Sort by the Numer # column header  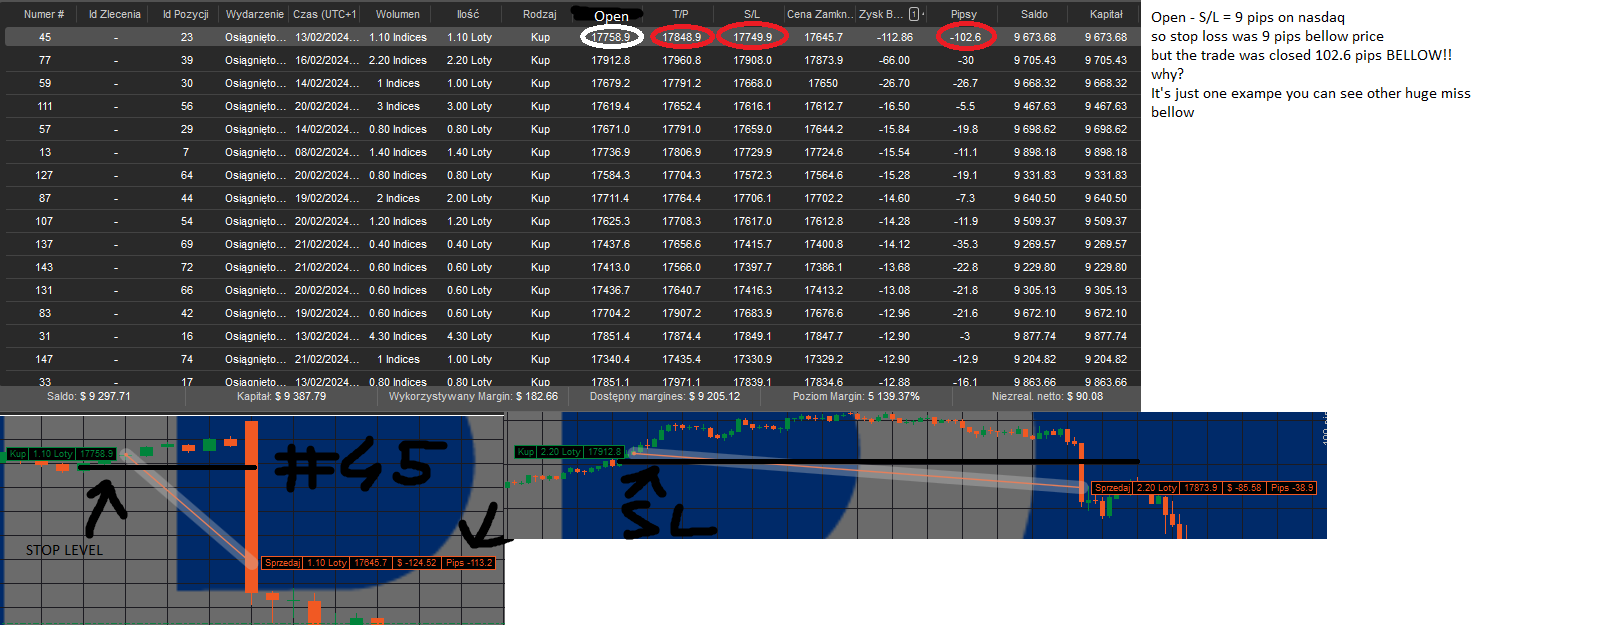point(44,14)
